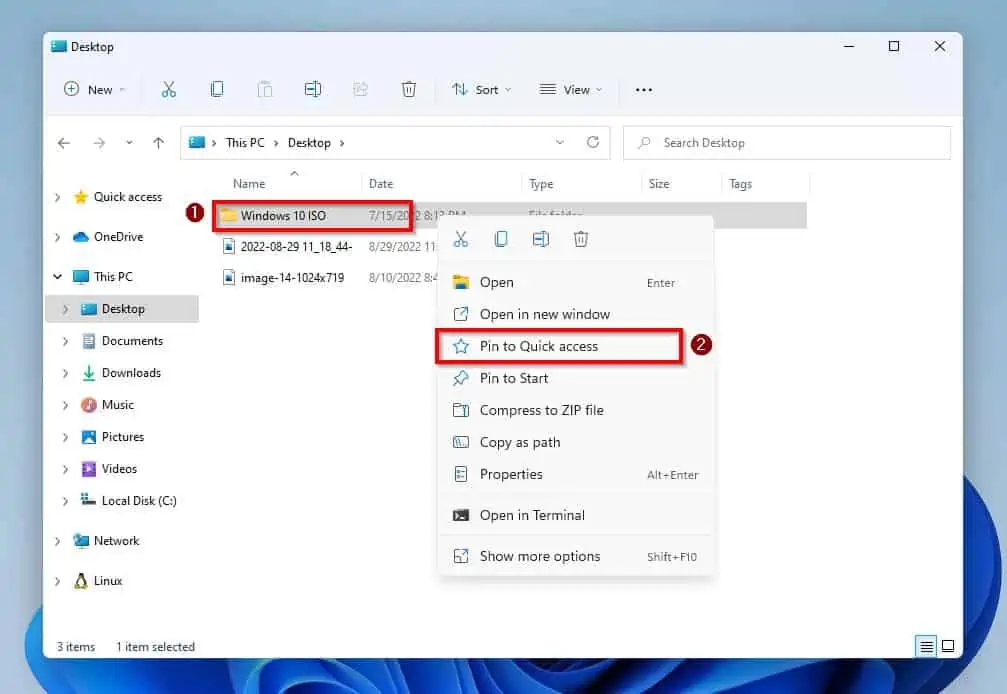Expand the Downloads tree node

(x=66, y=373)
